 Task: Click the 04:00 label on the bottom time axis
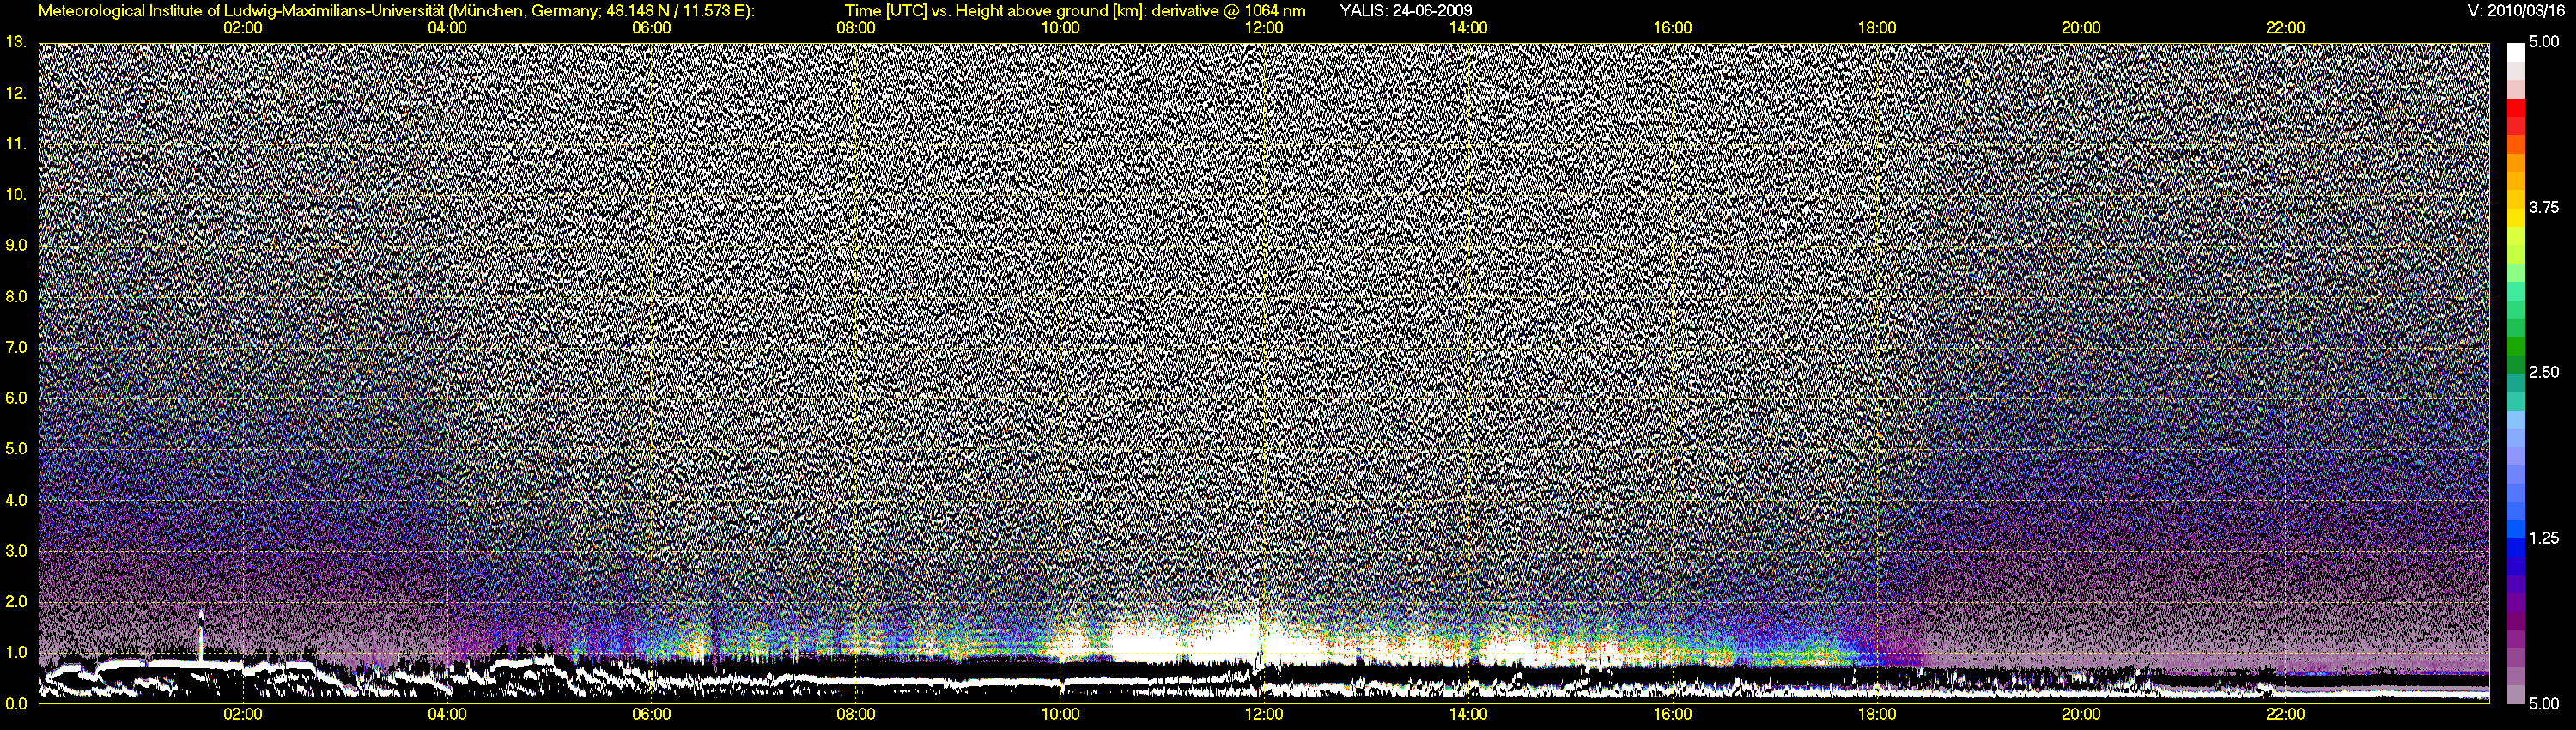point(447,714)
